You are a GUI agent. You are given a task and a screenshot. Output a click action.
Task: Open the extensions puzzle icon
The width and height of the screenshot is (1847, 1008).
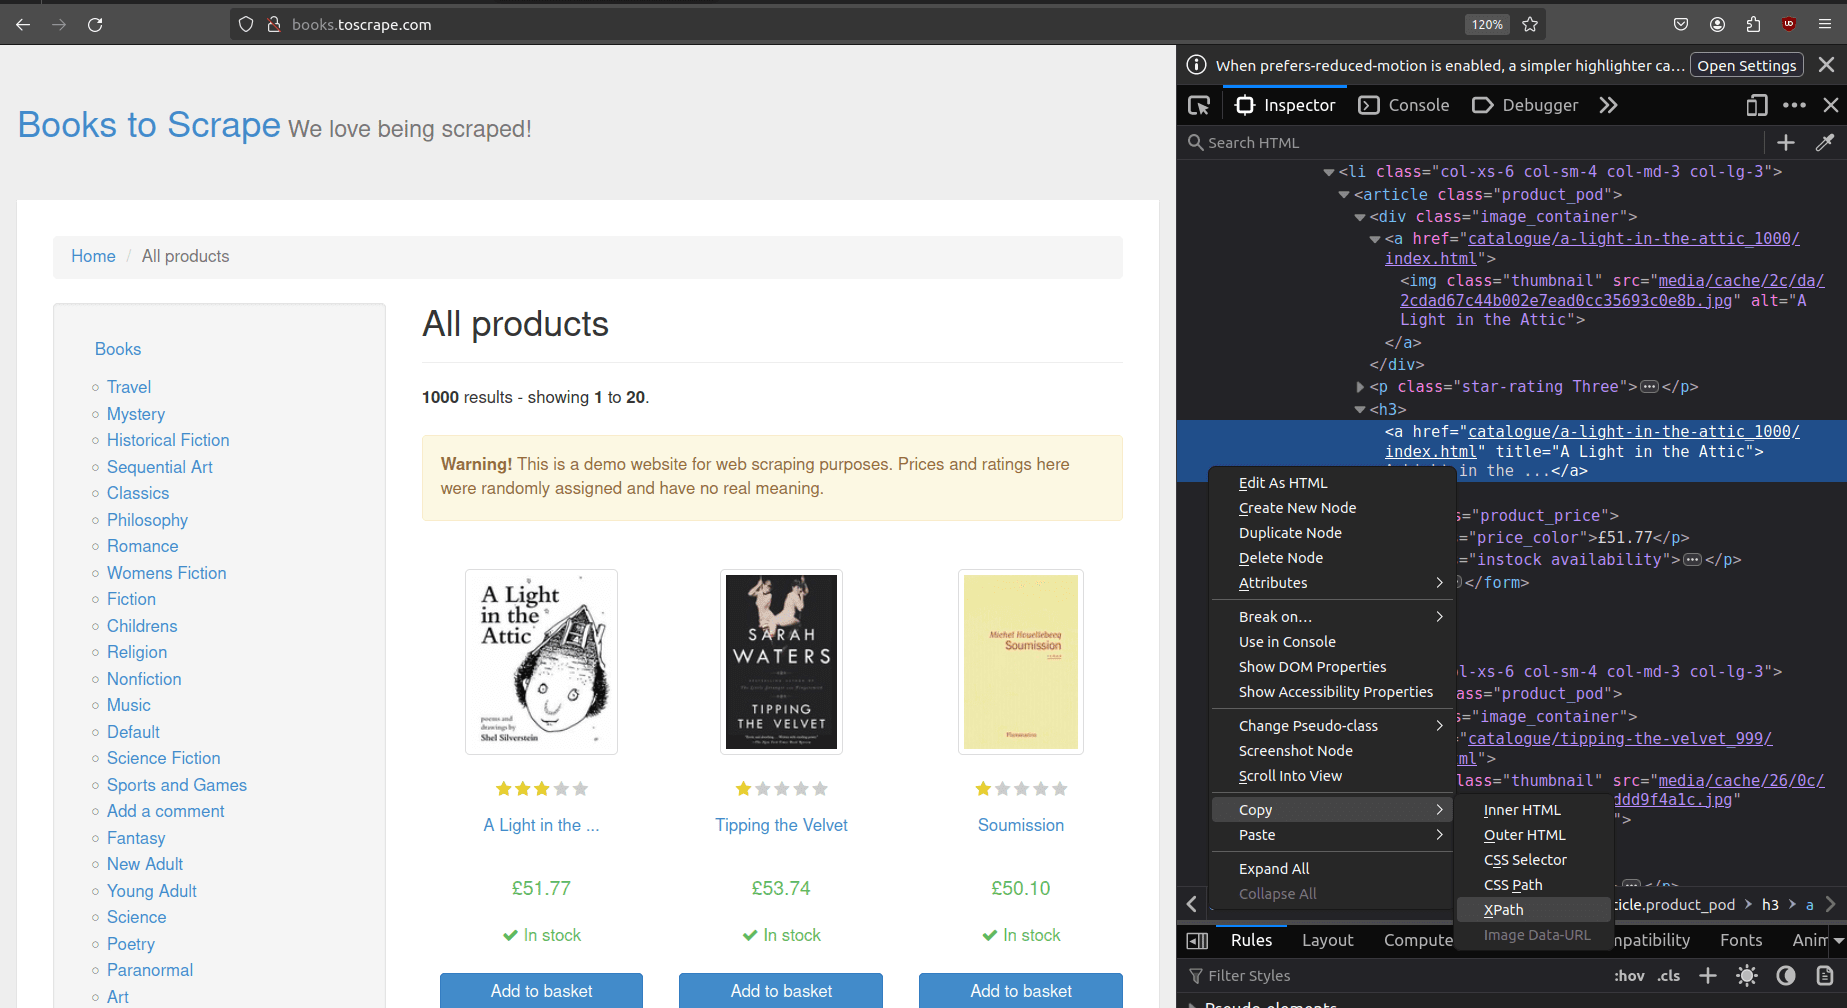1753,24
